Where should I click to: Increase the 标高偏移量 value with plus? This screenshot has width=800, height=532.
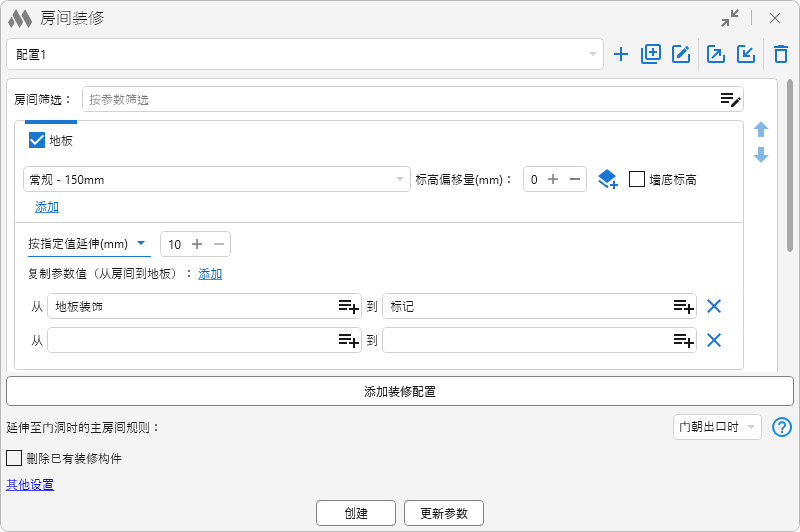coord(553,180)
